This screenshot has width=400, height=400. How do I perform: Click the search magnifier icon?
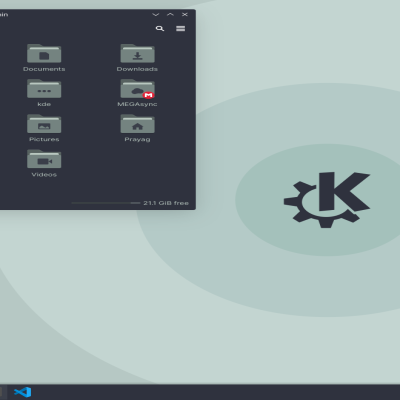(160, 29)
